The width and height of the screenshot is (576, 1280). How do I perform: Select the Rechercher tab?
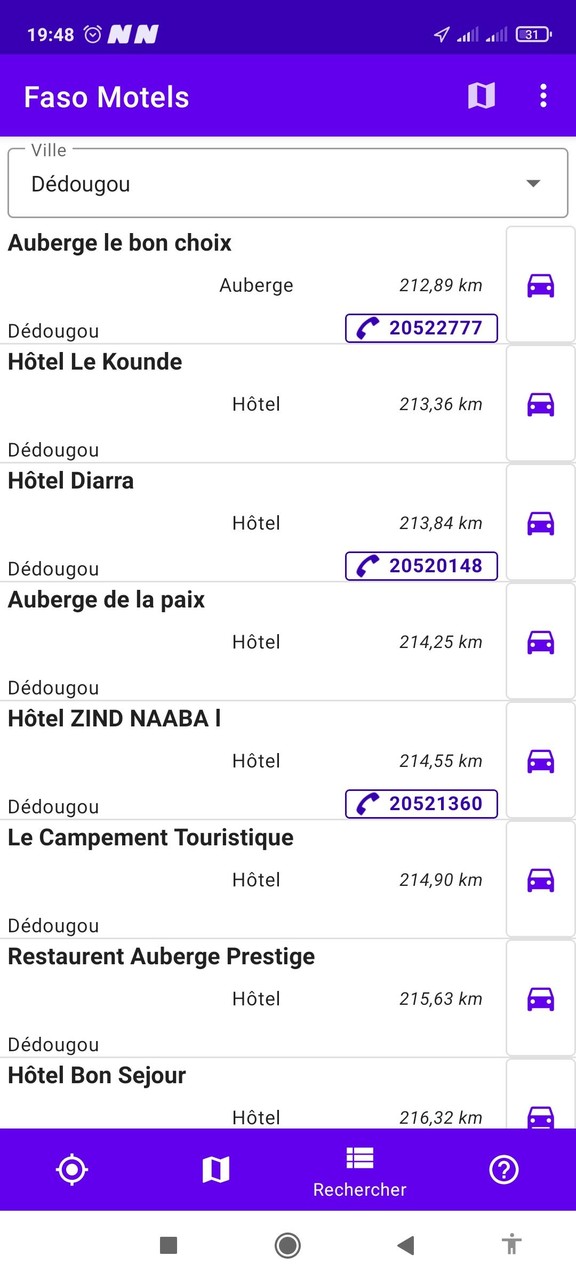[359, 1170]
